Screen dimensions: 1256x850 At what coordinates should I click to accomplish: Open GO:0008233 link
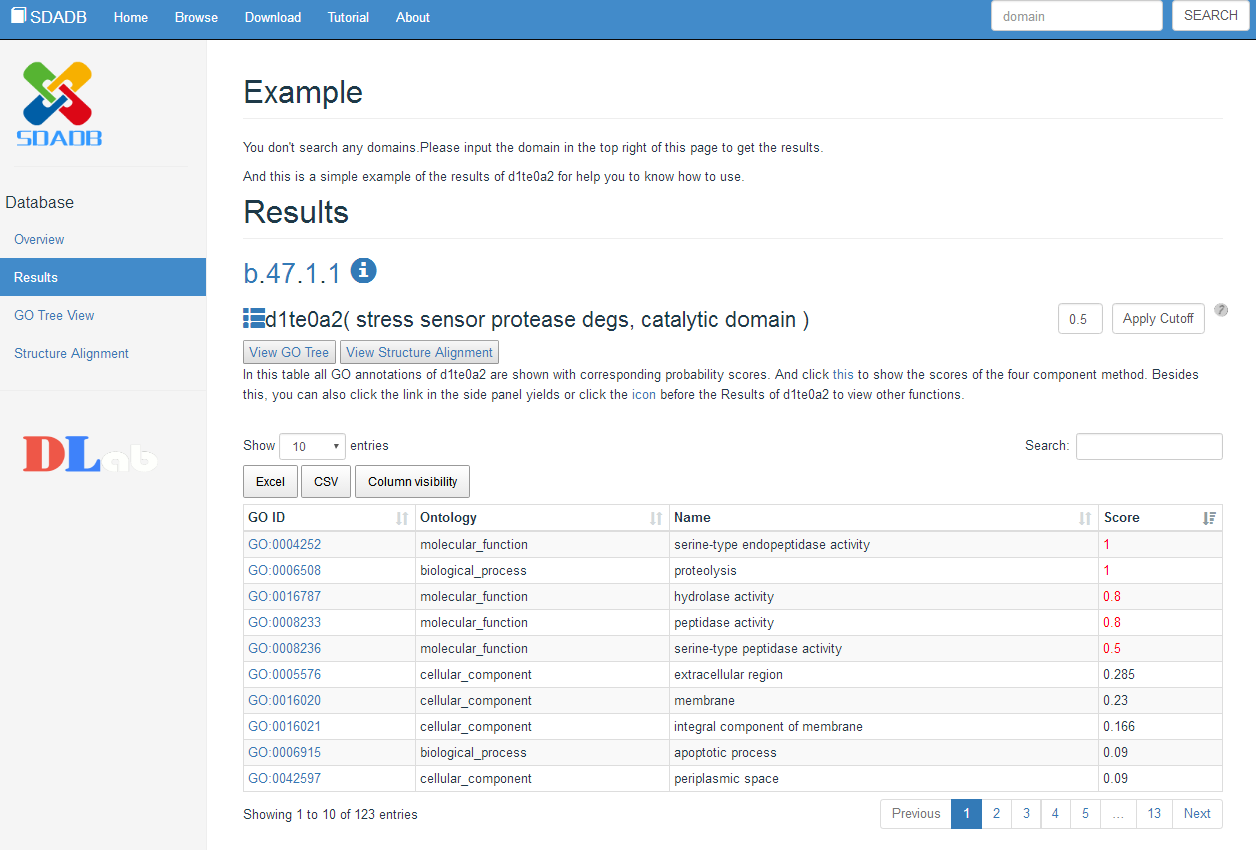coord(285,623)
